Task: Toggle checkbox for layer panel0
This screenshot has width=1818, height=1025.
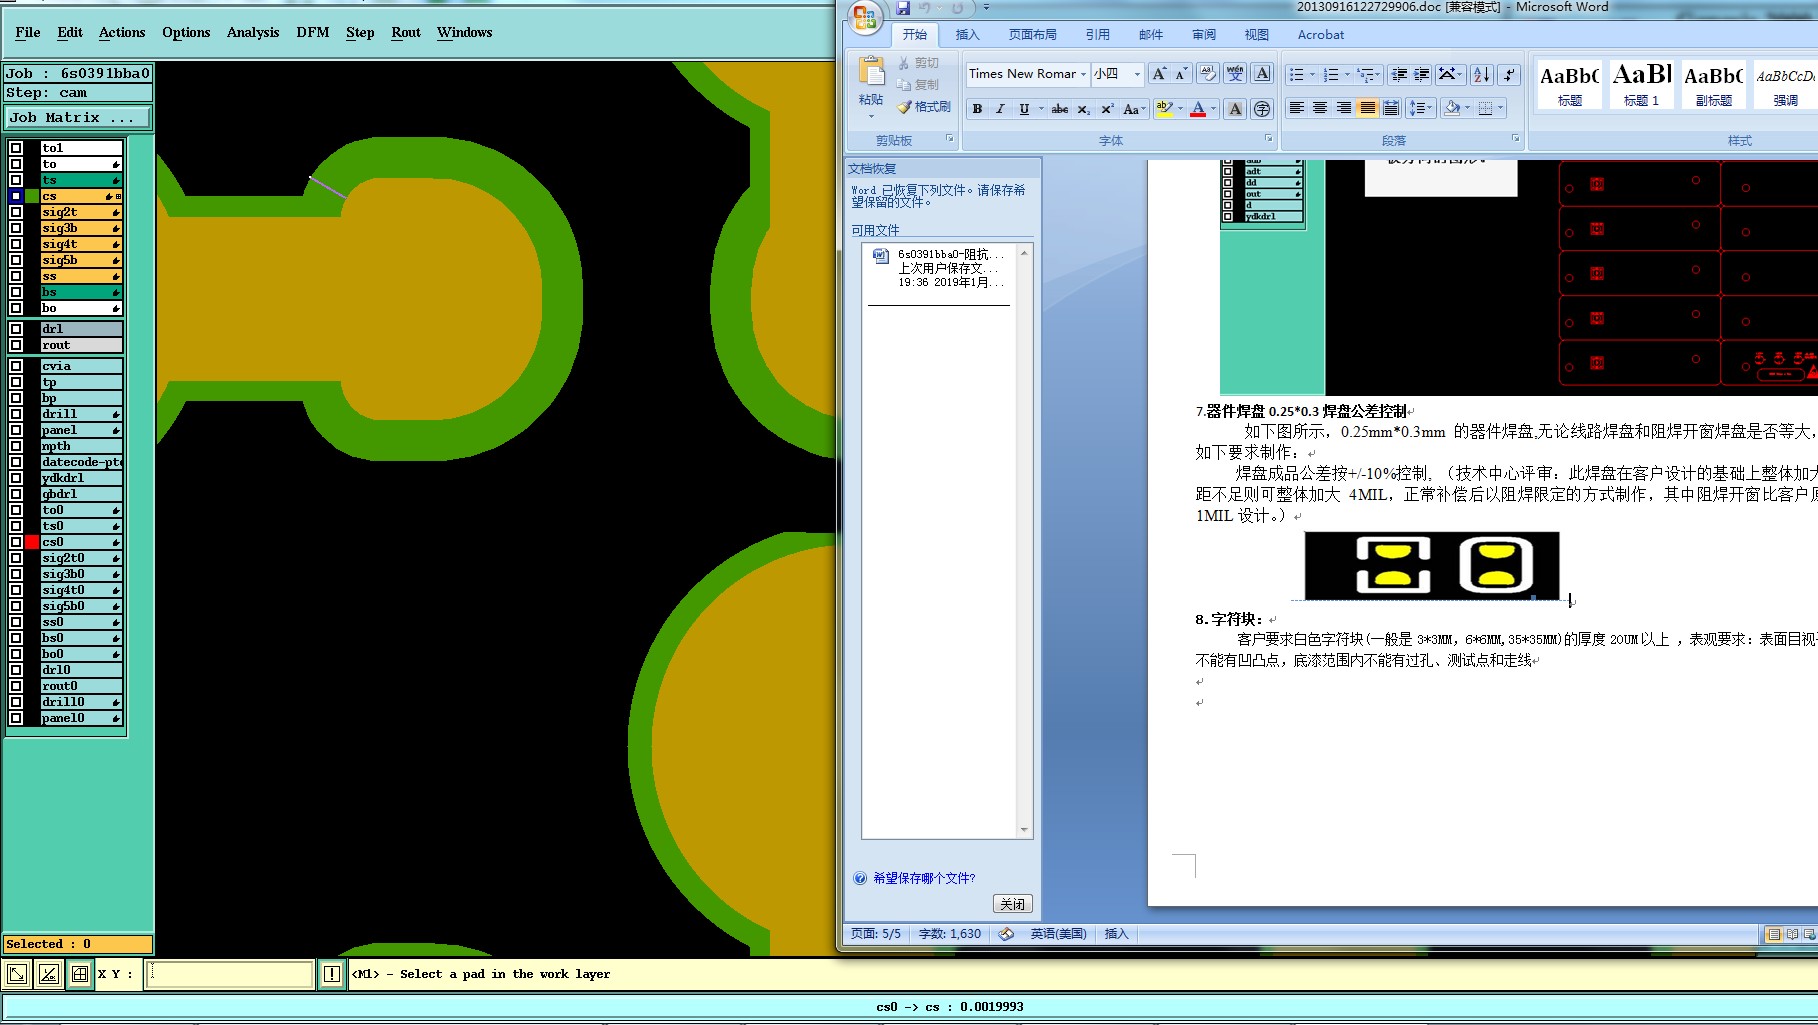Action: tap(16, 718)
